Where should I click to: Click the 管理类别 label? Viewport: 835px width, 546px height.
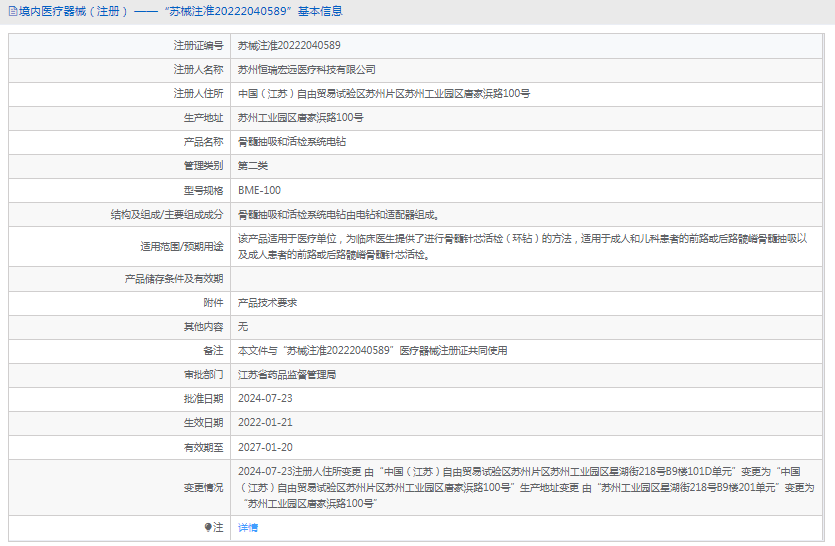click(x=203, y=166)
